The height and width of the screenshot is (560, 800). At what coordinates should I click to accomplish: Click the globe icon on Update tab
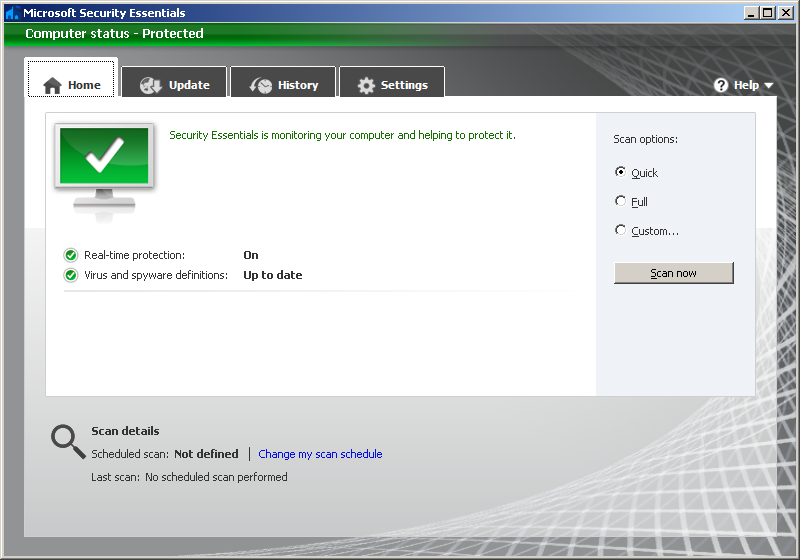click(151, 85)
